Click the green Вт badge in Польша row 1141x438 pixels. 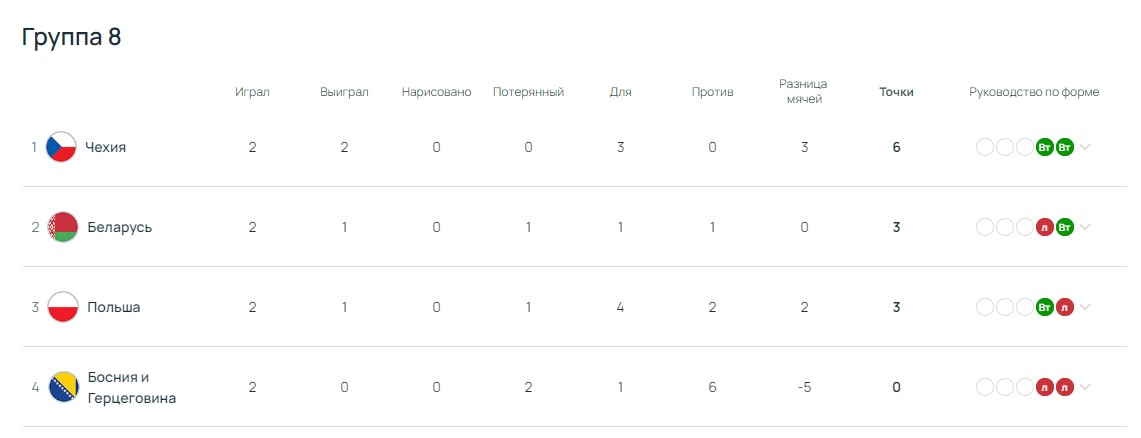[x=1045, y=307]
